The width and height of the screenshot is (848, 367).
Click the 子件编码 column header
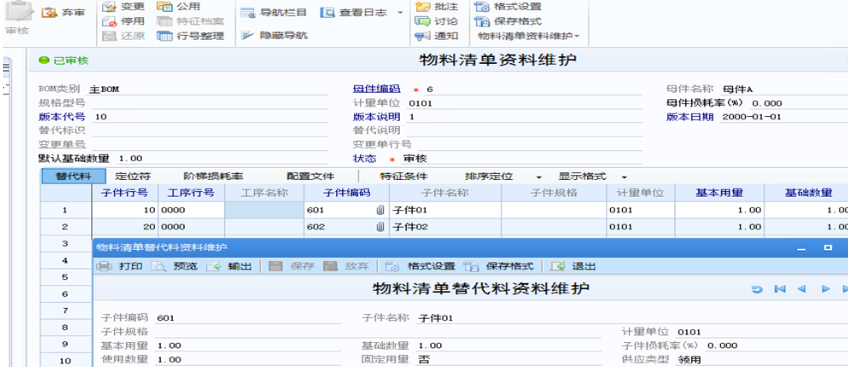[347, 193]
